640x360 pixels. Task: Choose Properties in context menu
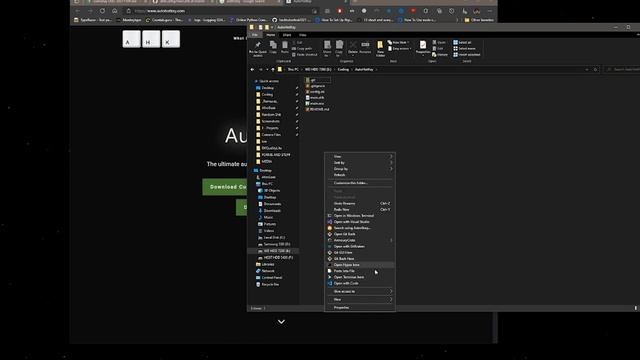(x=360, y=307)
